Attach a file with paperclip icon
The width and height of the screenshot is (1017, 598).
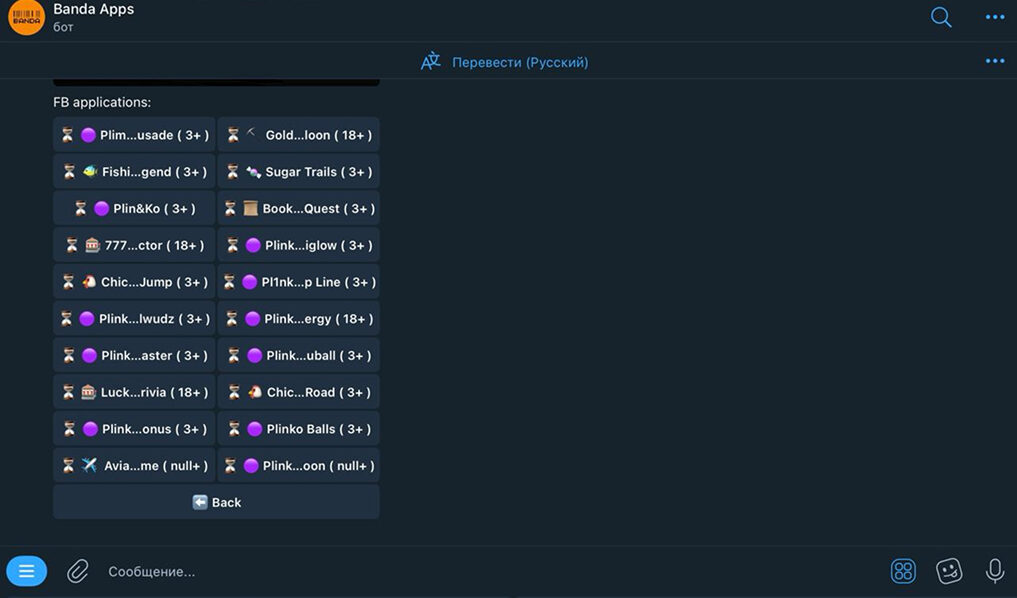78,571
